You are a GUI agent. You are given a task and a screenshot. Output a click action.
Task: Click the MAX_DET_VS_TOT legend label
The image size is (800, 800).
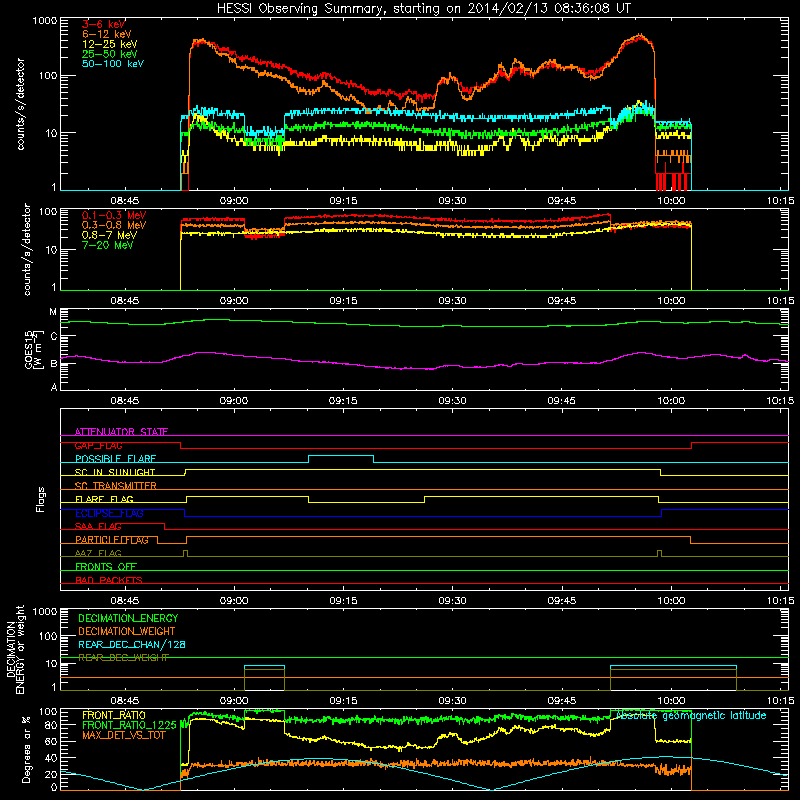(123, 735)
